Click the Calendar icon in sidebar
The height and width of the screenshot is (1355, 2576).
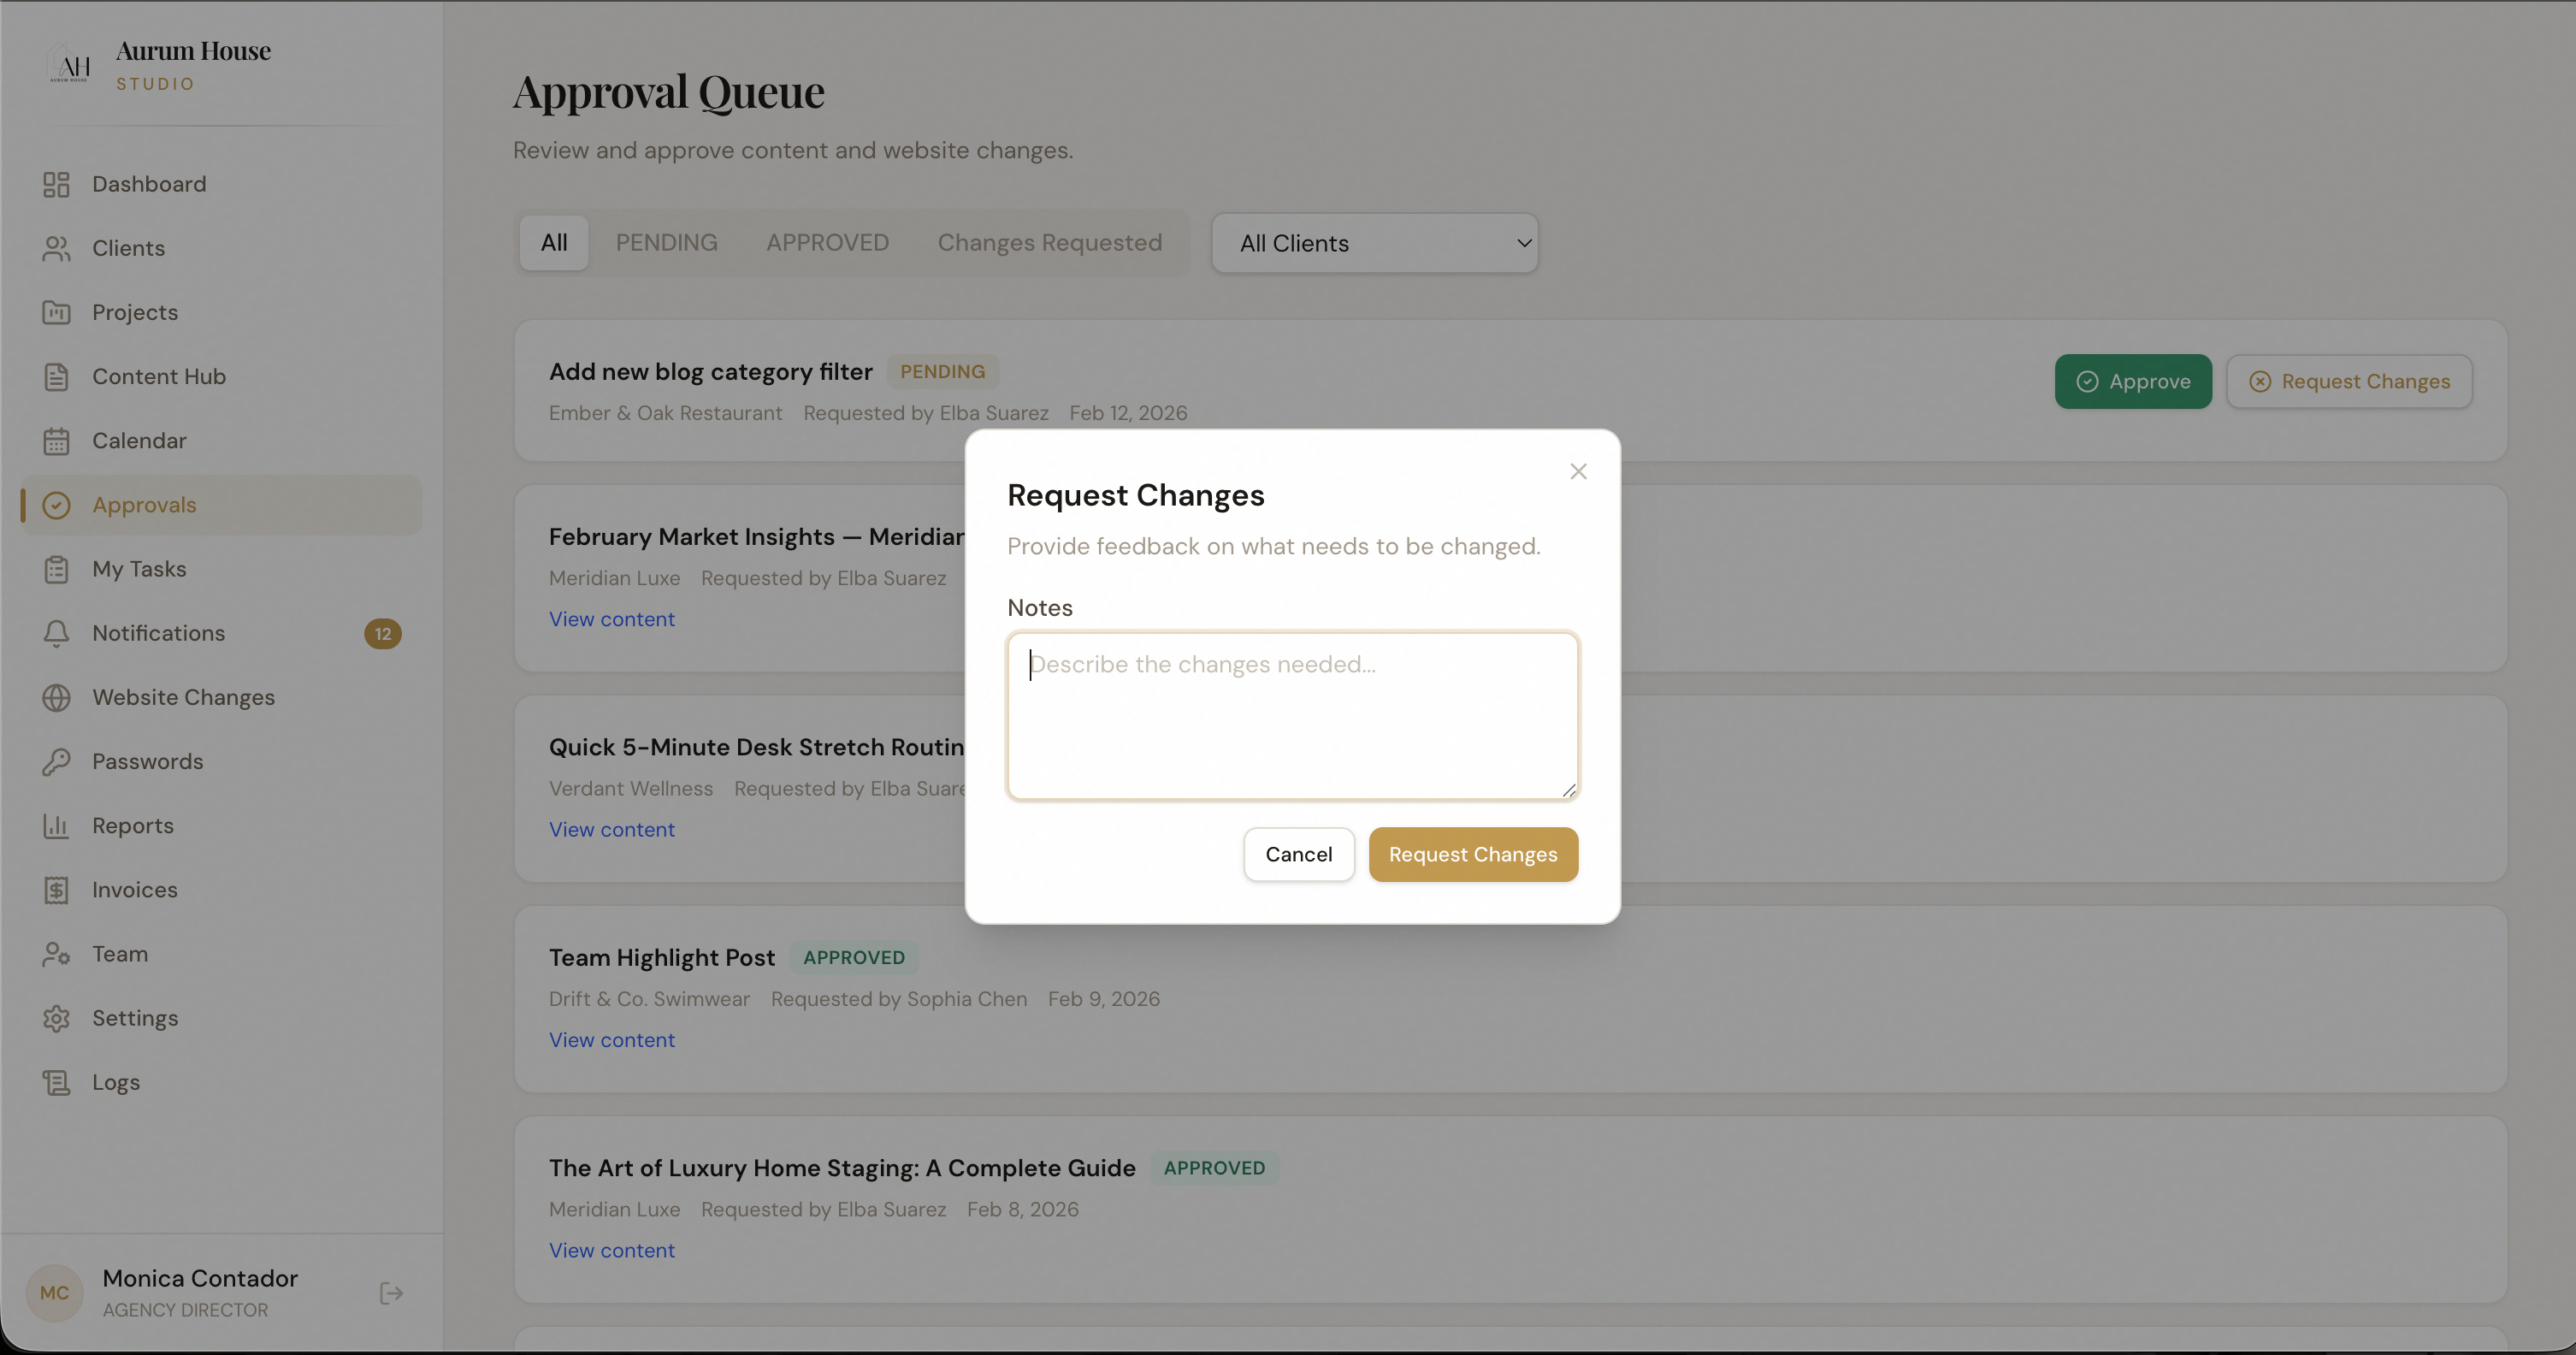56,441
